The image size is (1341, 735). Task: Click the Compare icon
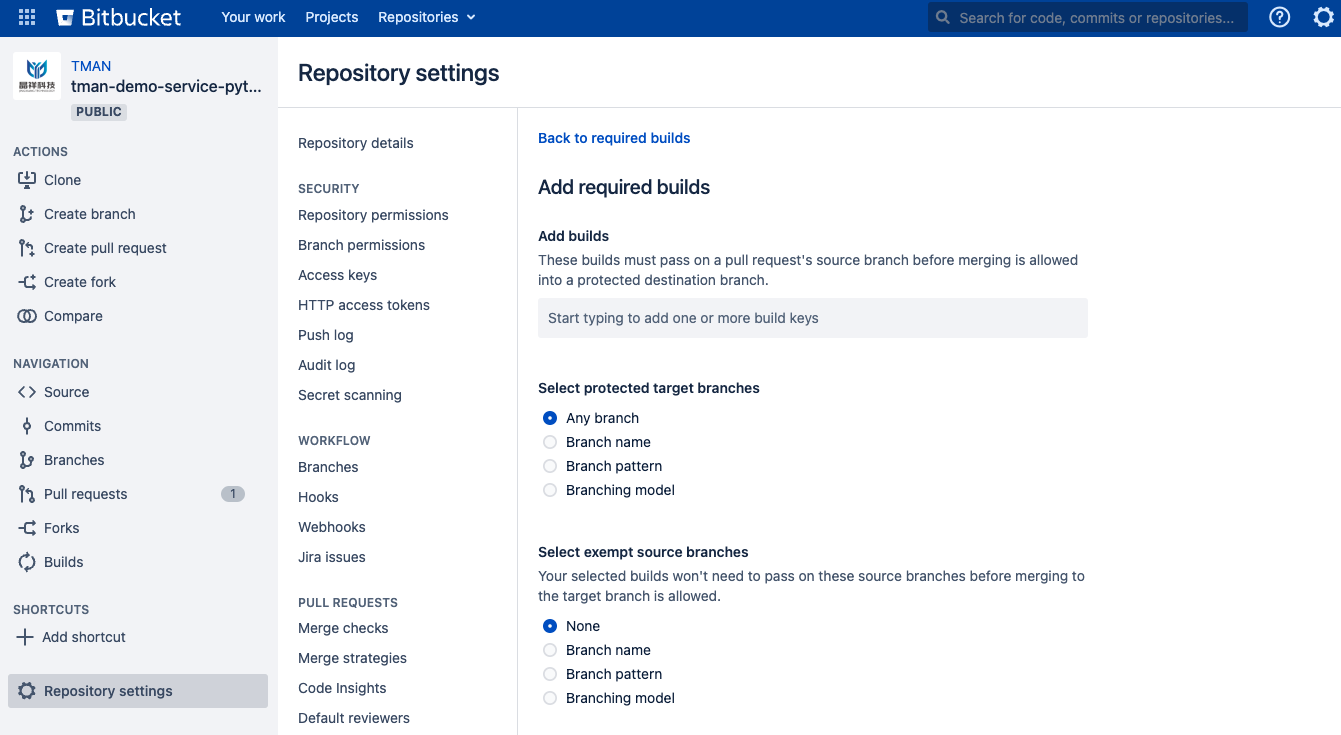(x=27, y=316)
